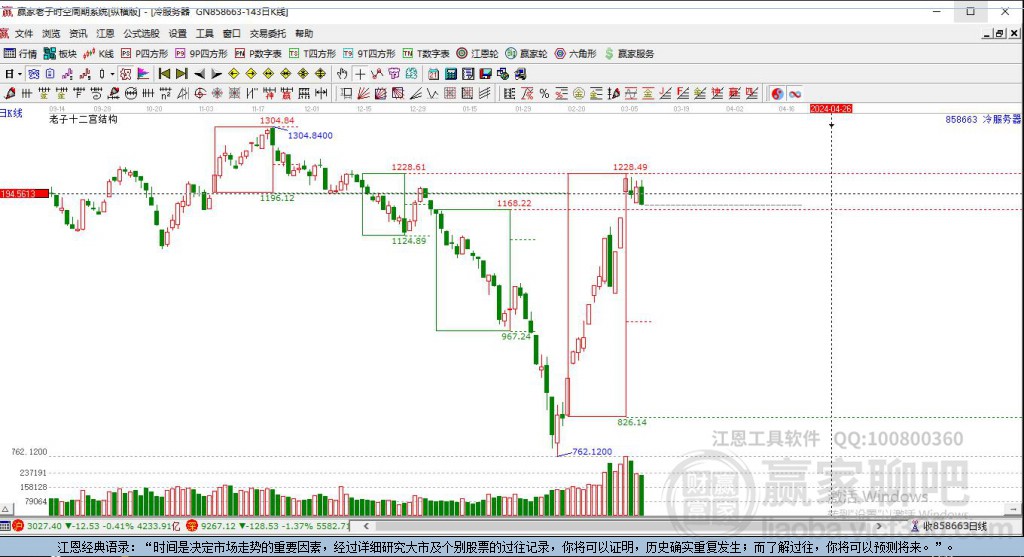Open the 设置 menu
Screen dimensions: 1024x557
(x=177, y=33)
